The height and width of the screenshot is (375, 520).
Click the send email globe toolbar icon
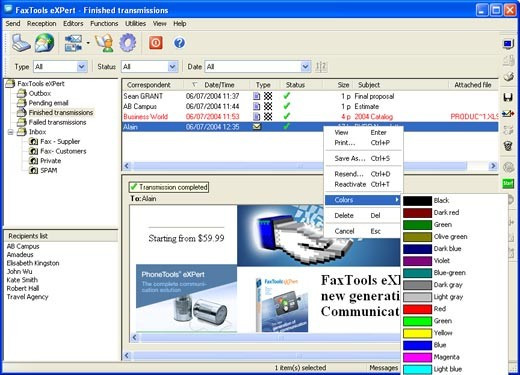[44, 43]
